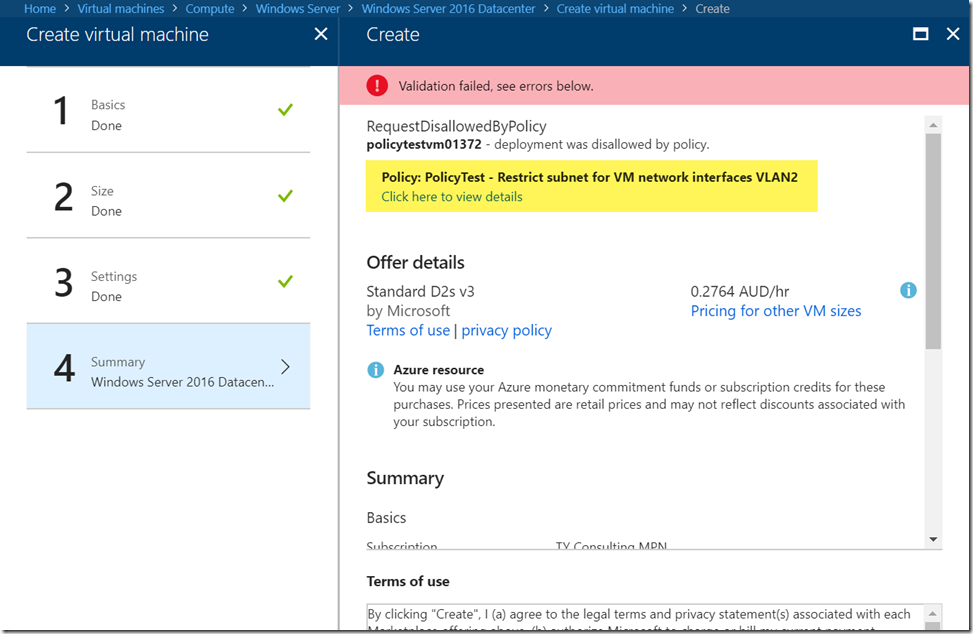This screenshot has height=634, width=973.
Task: Click the terms text box scroll-up arrow
Action: pyautogui.click(x=933, y=614)
